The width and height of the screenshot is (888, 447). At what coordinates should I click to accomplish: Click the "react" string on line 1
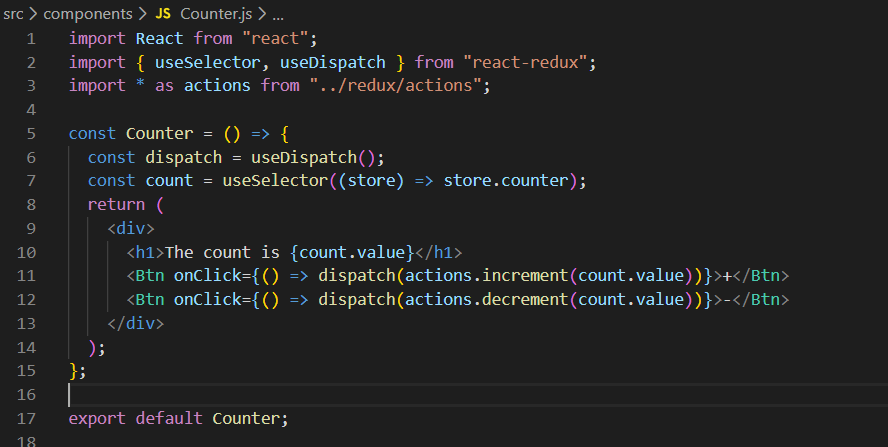pos(275,39)
